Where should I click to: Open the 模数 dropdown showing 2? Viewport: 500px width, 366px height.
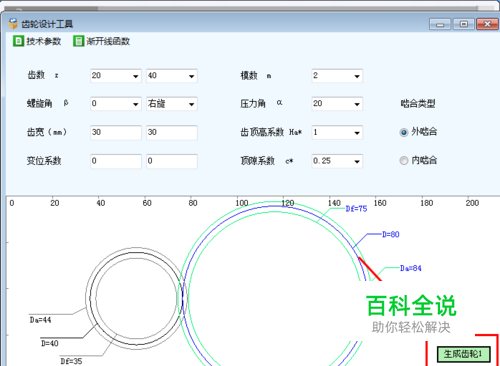(337, 76)
